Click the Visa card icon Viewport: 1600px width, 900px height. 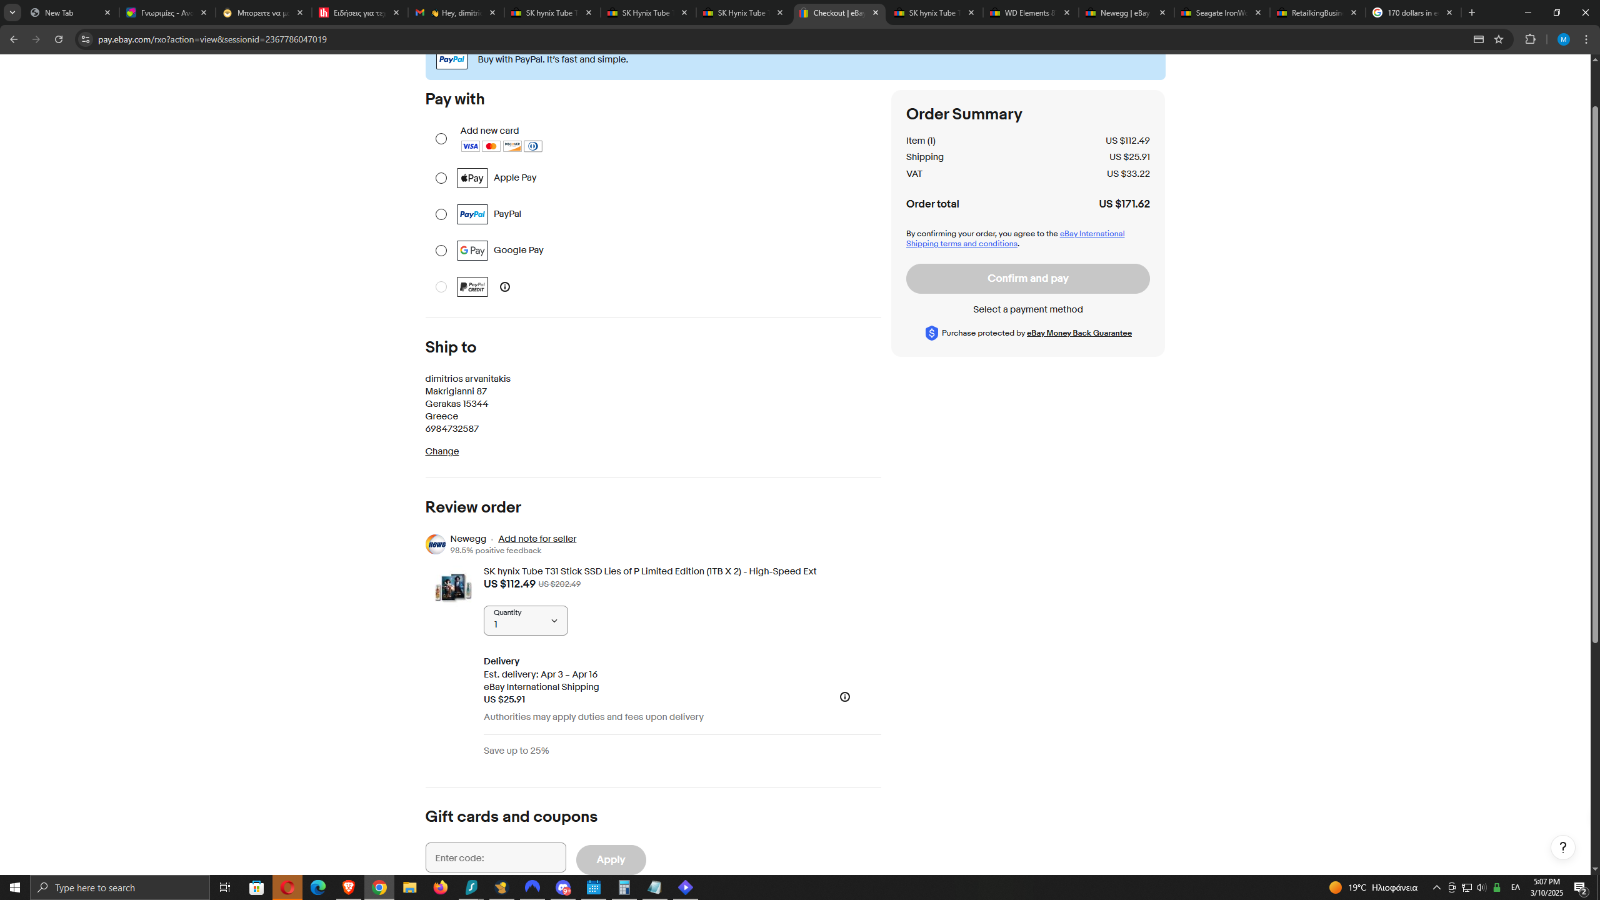pyautogui.click(x=470, y=146)
